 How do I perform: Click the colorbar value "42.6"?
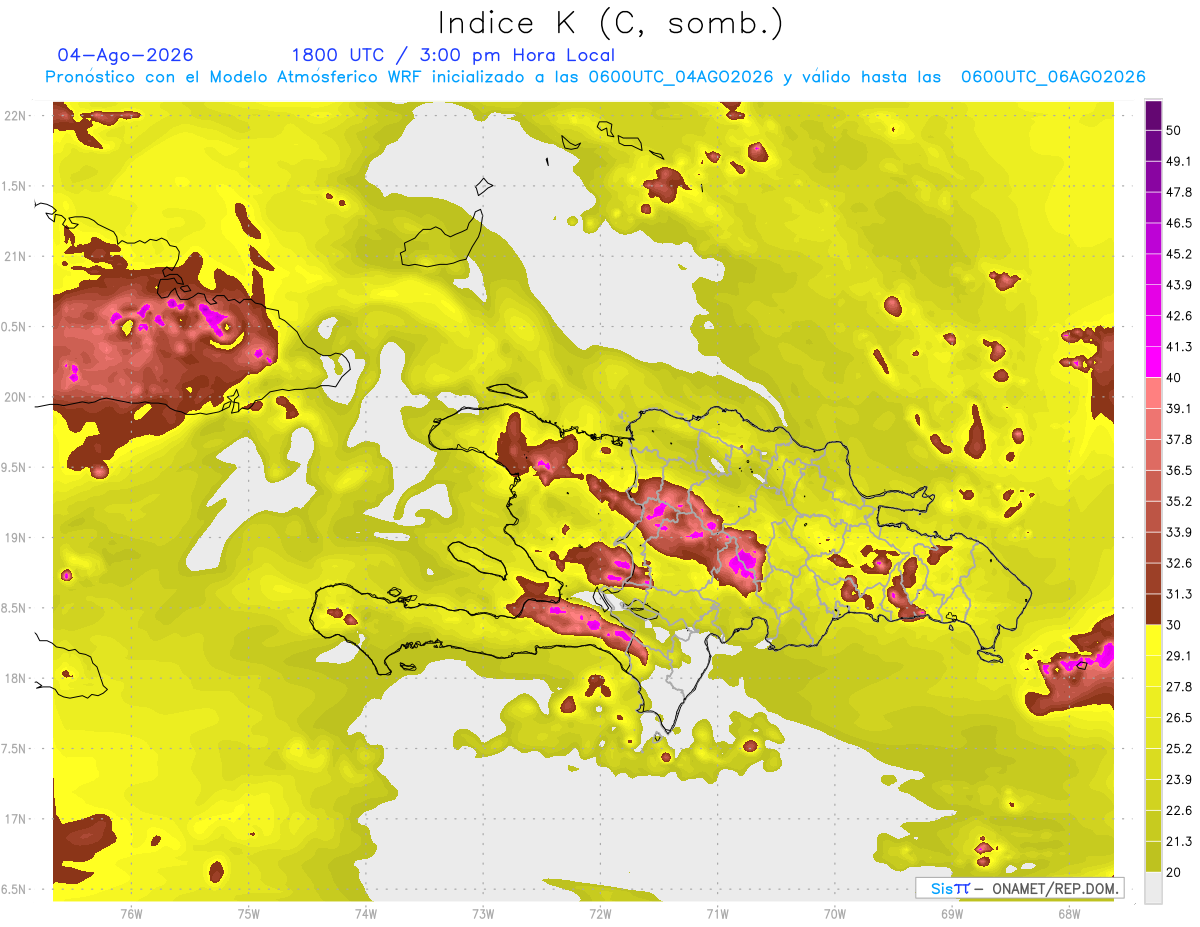pos(1179,316)
